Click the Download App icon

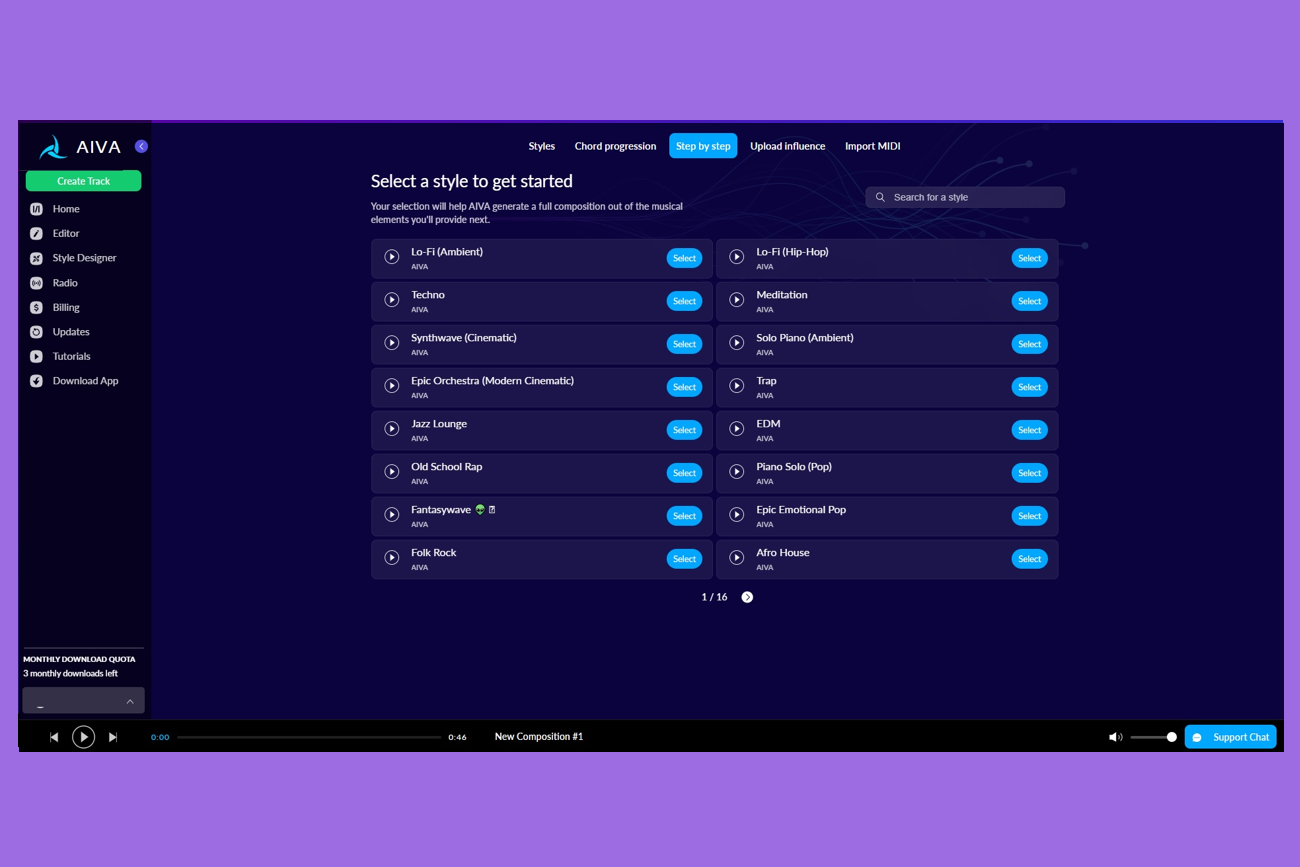coord(36,381)
